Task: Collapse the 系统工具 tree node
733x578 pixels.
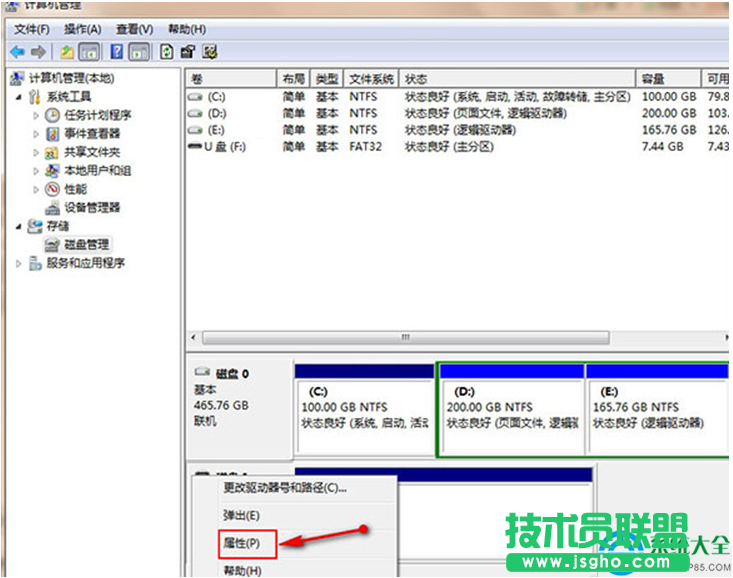Action: 19,97
